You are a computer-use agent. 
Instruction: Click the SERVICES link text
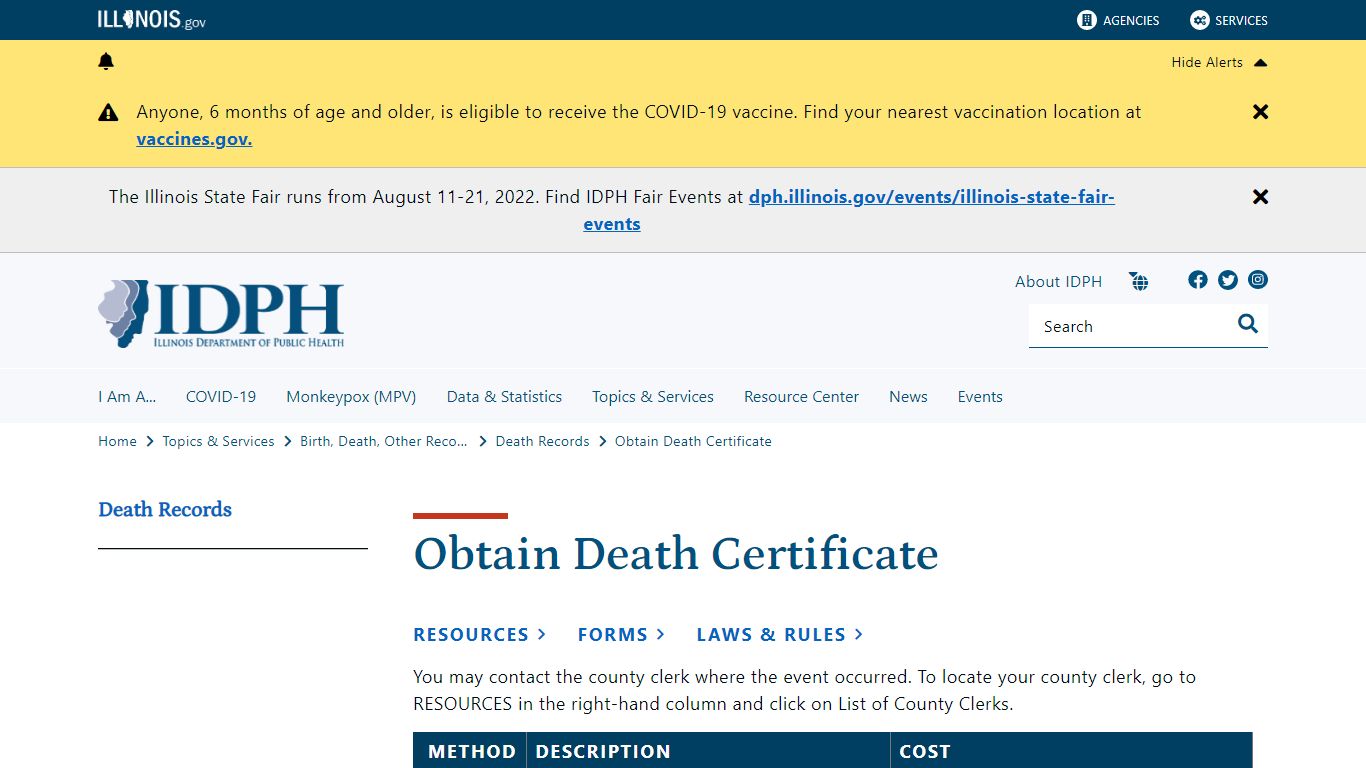coord(1241,20)
